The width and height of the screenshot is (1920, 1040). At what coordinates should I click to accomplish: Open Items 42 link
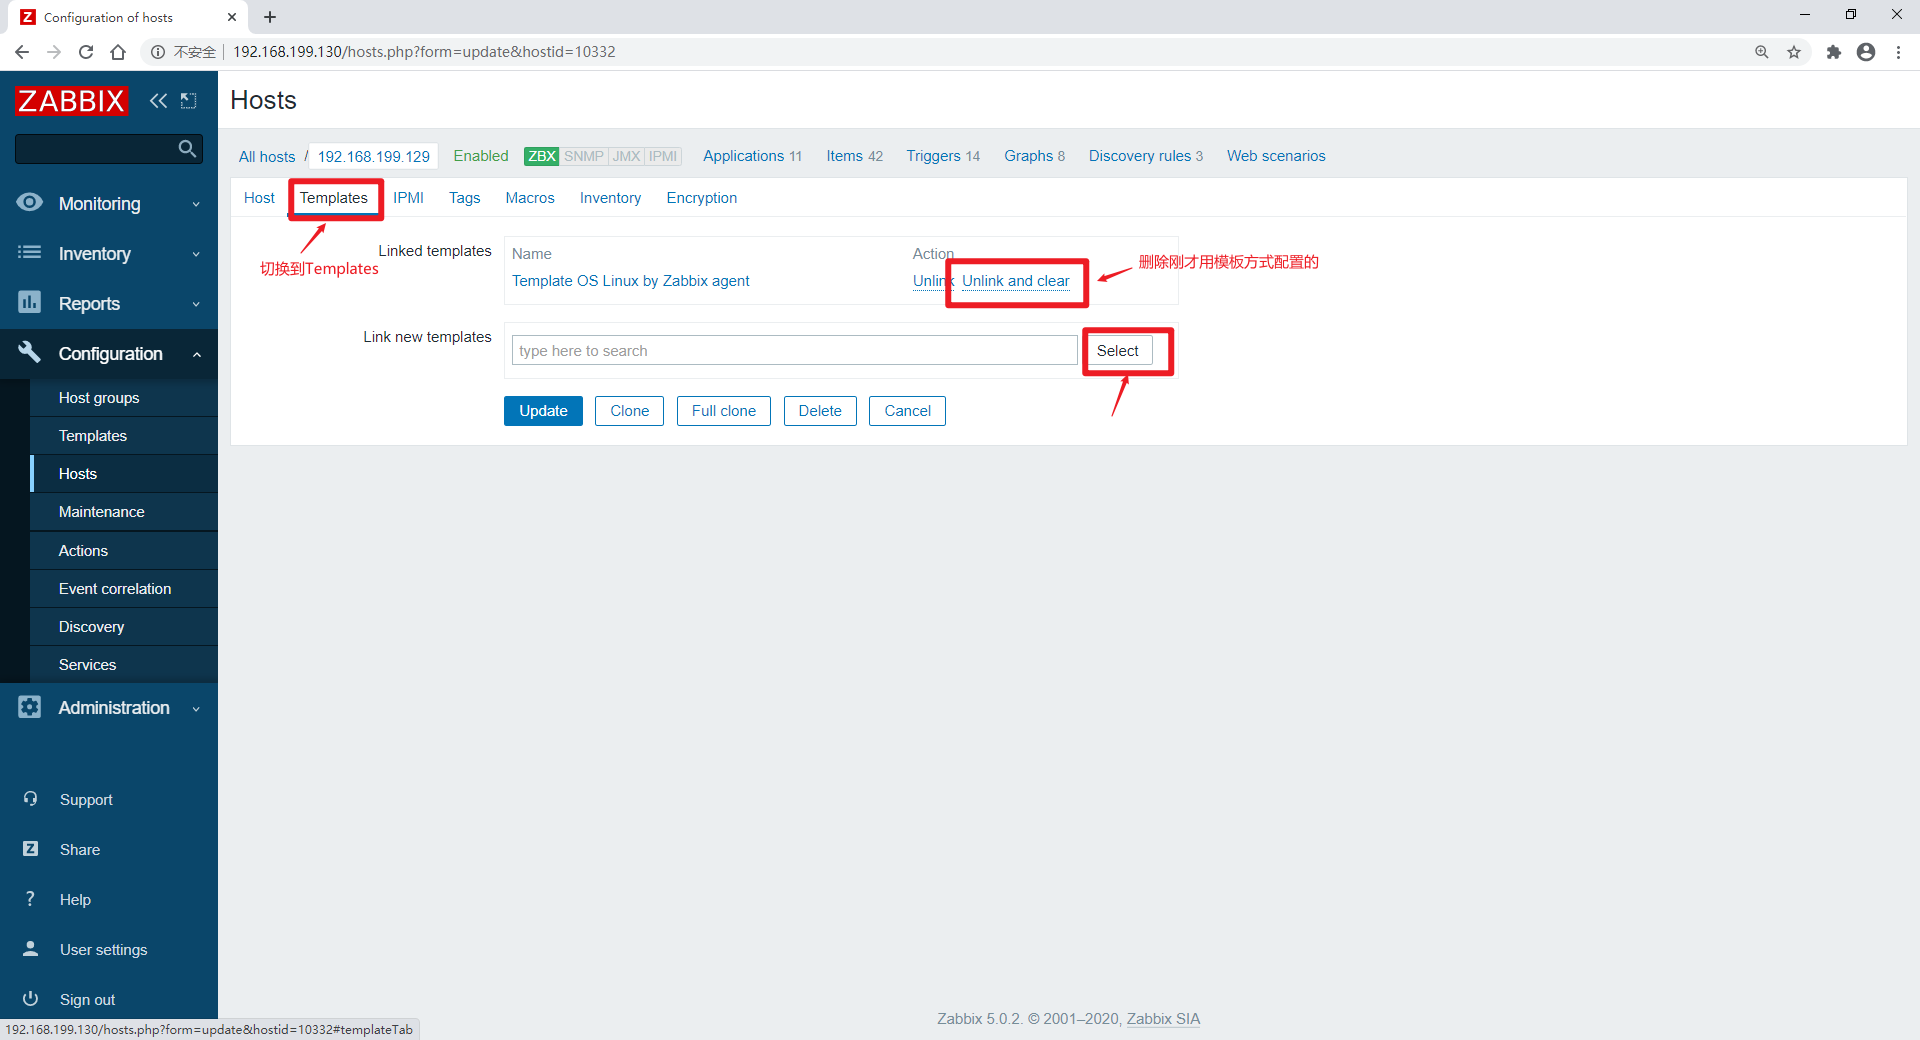tap(854, 156)
